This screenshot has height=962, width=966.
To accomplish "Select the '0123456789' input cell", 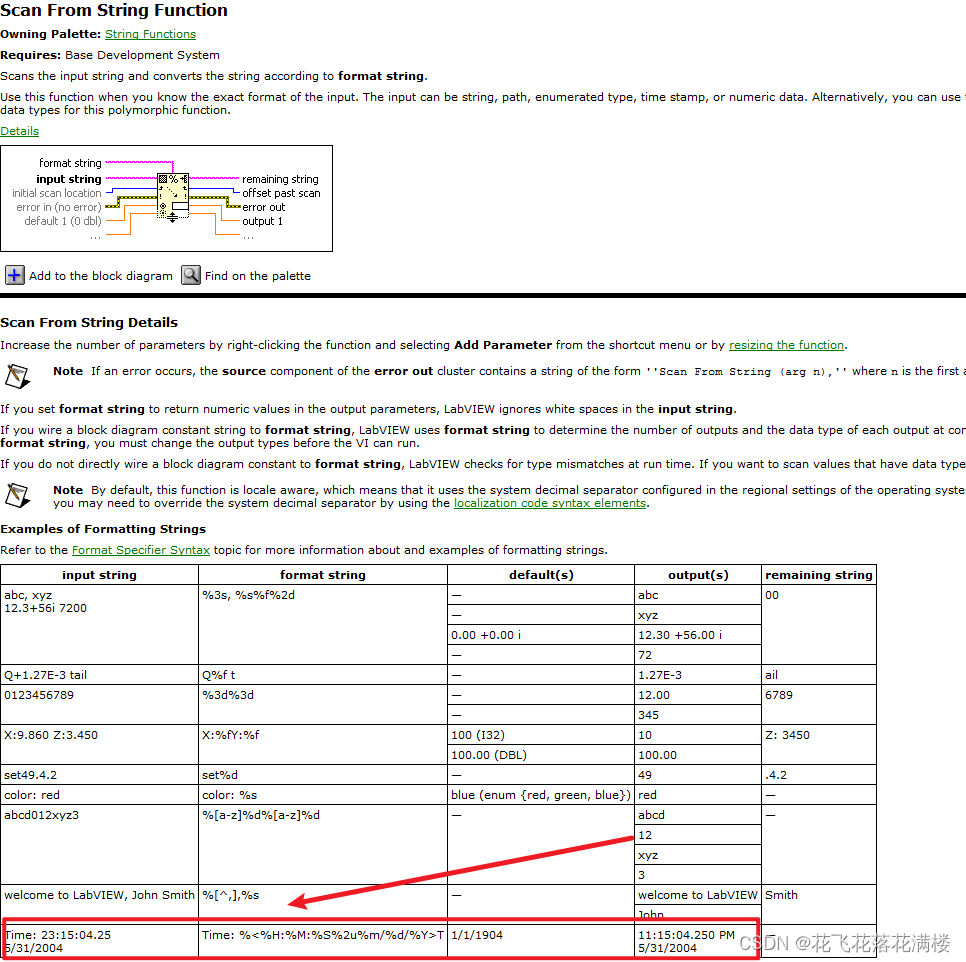I will (x=99, y=705).
